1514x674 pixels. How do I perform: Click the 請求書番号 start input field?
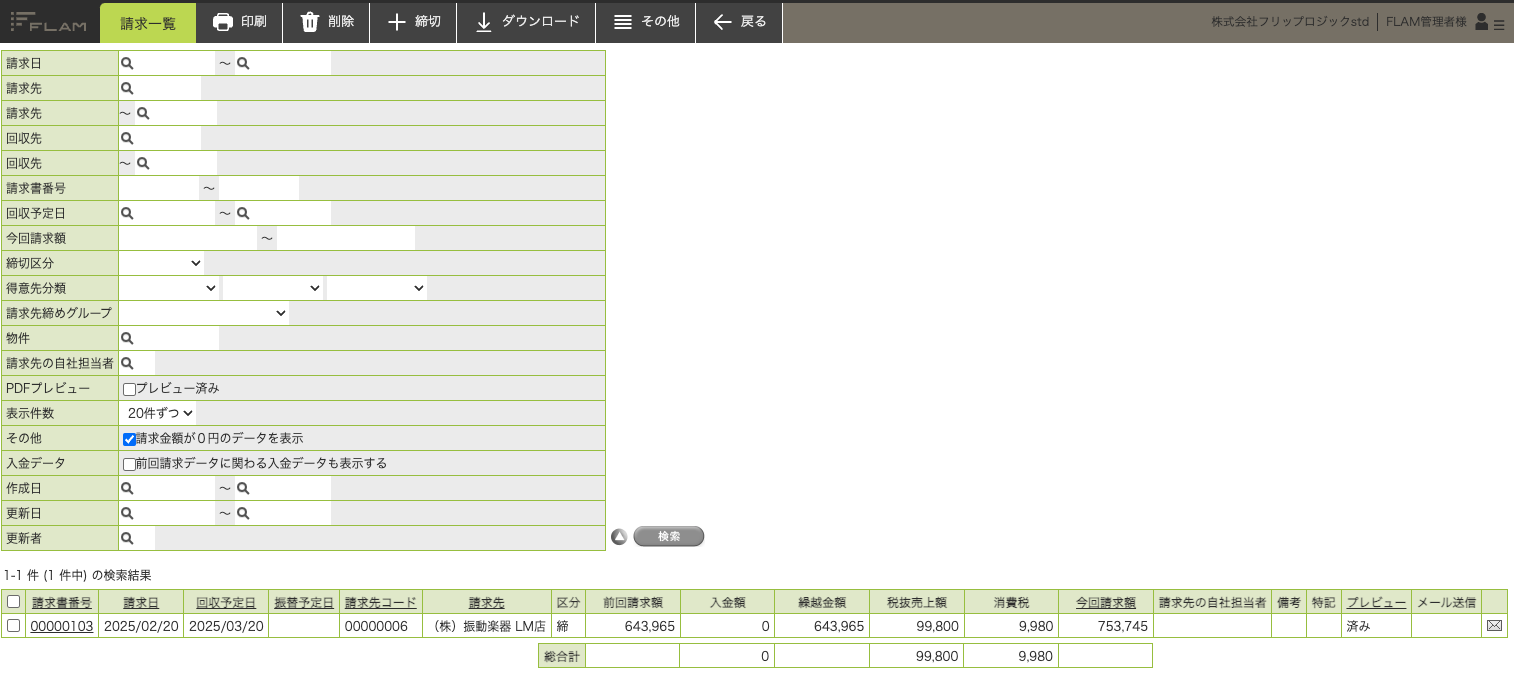[x=159, y=188]
